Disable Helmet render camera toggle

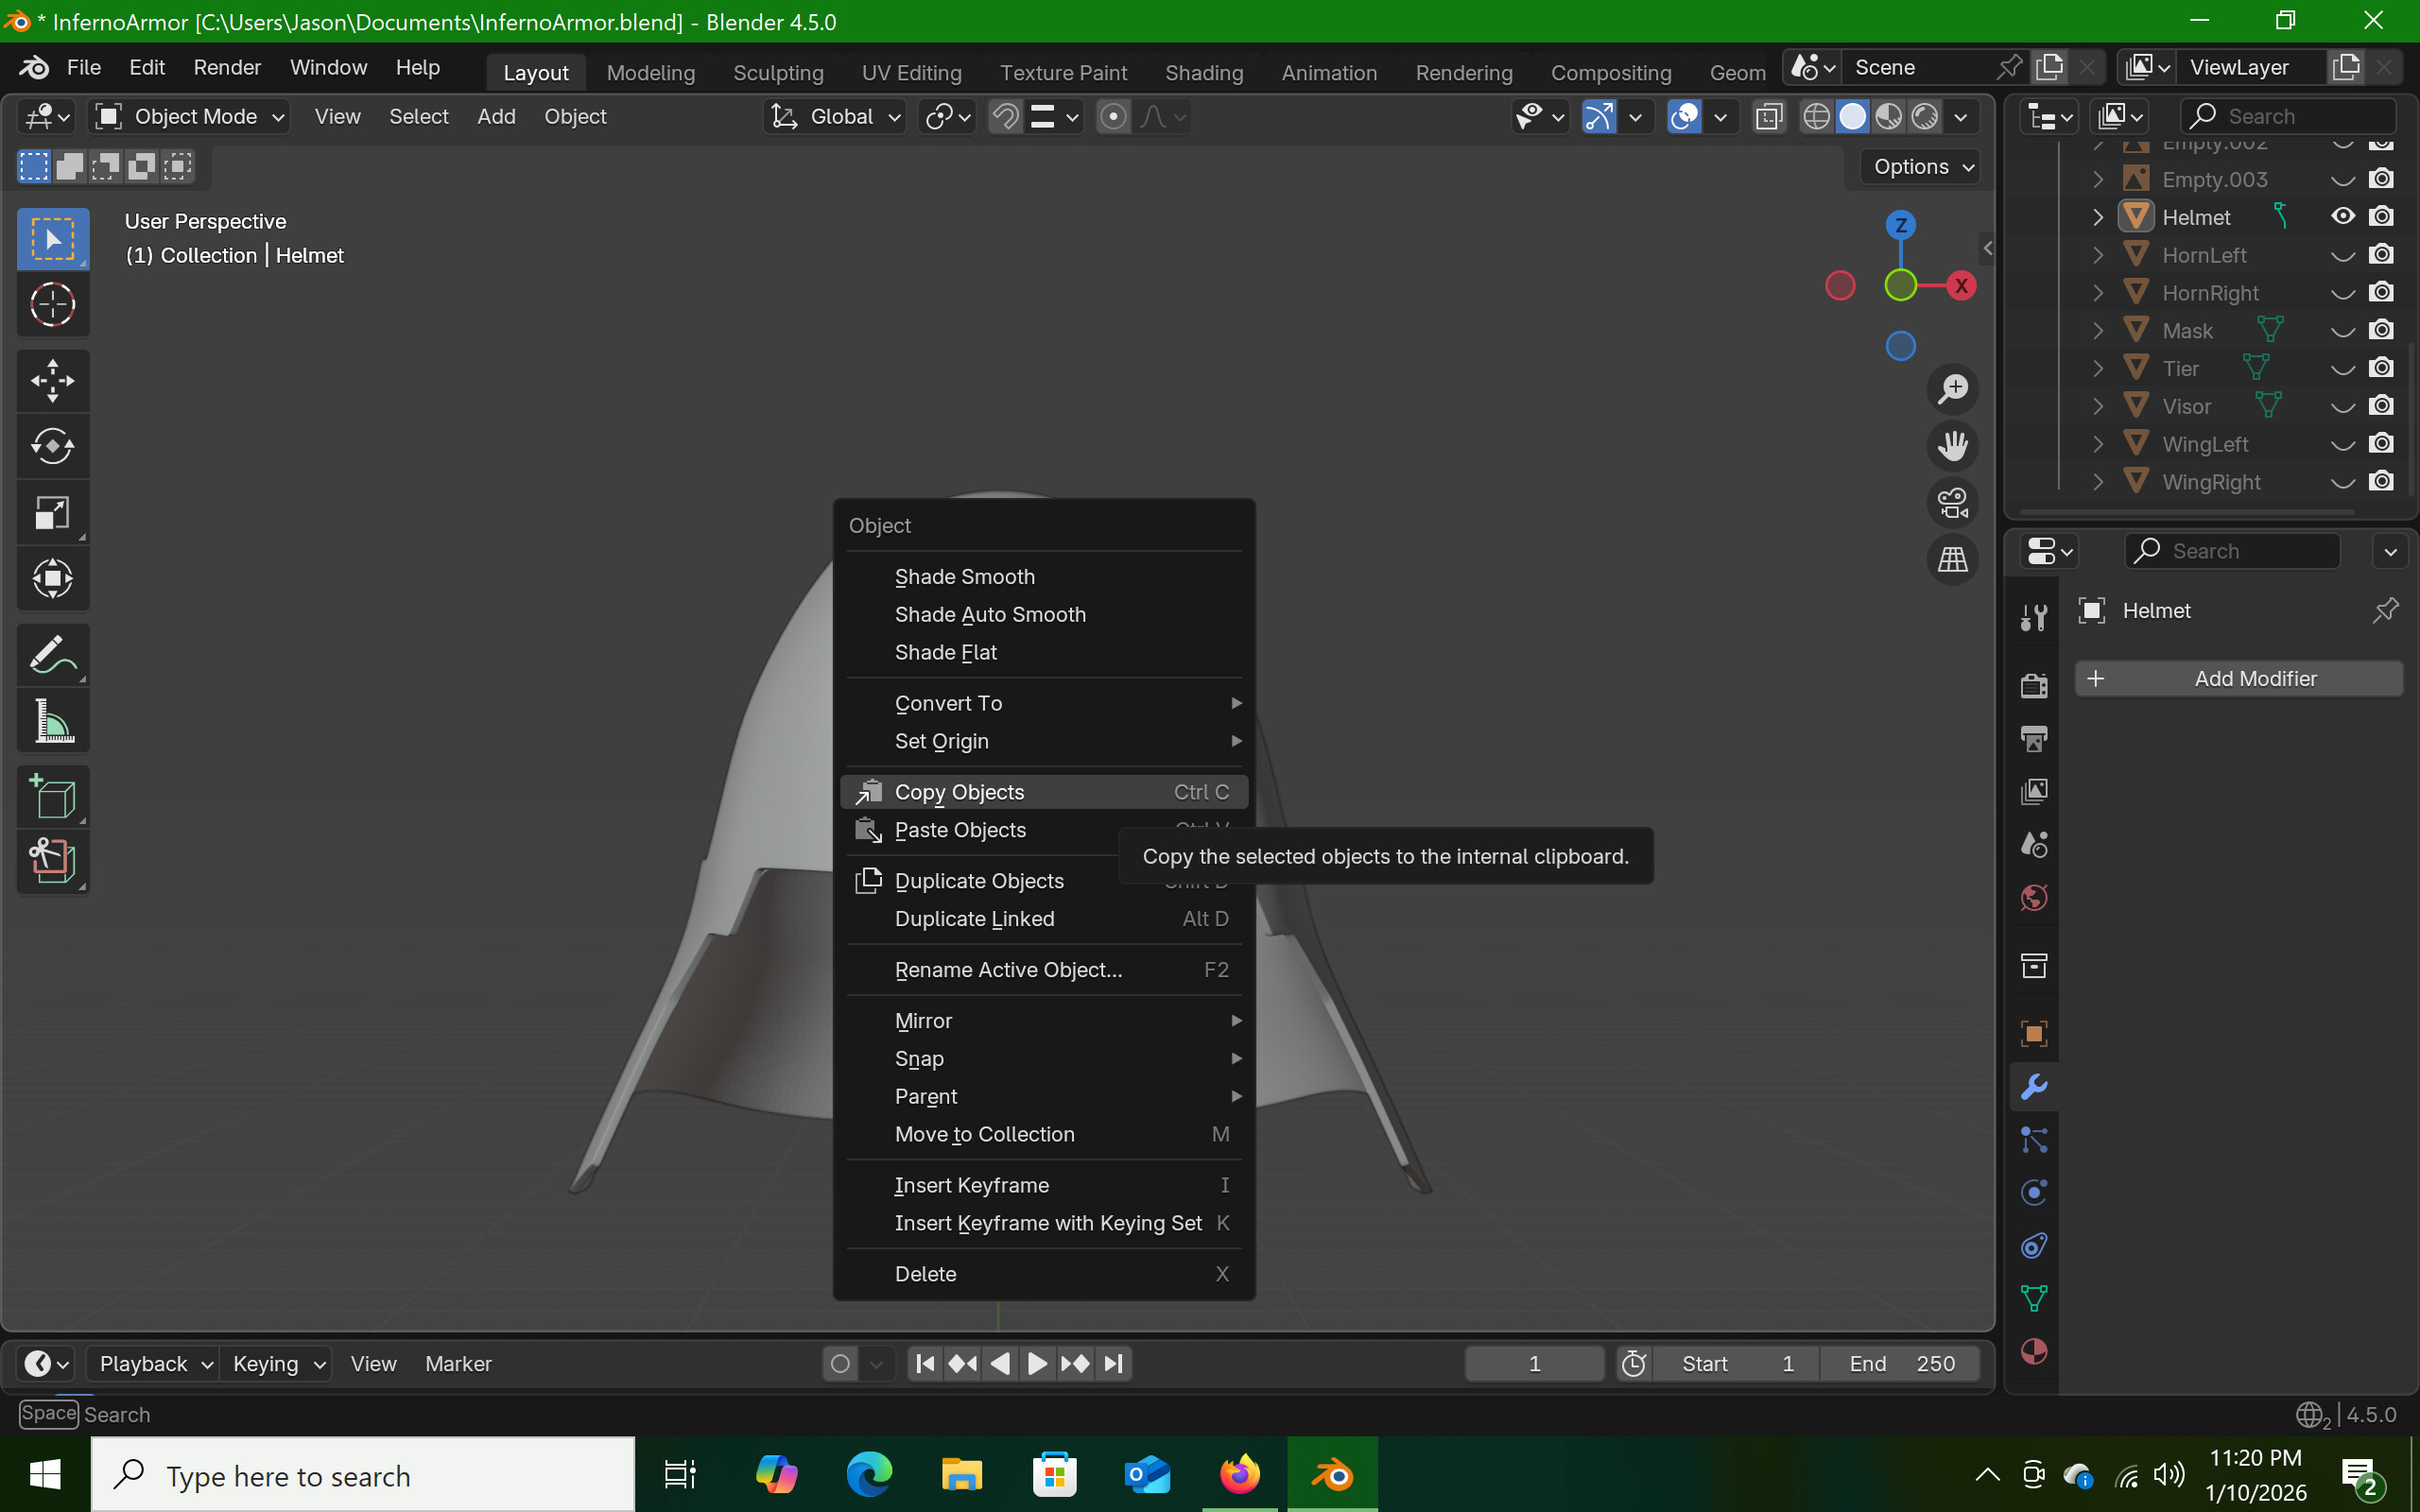(x=2382, y=216)
